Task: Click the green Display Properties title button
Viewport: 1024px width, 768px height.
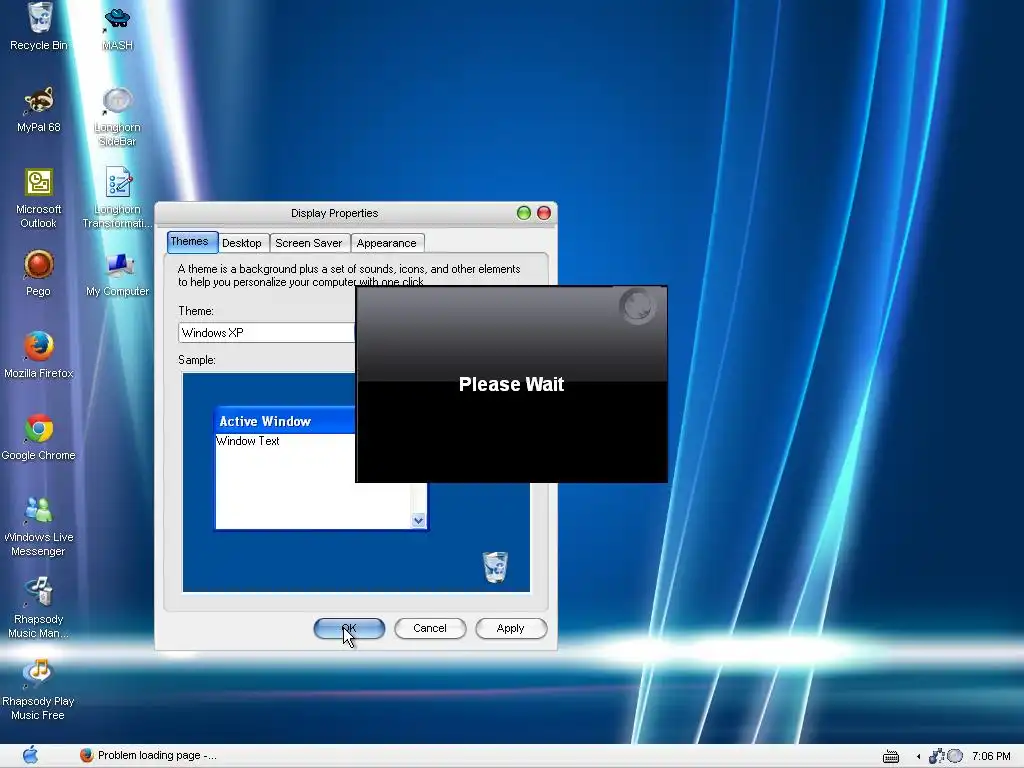Action: pos(524,213)
